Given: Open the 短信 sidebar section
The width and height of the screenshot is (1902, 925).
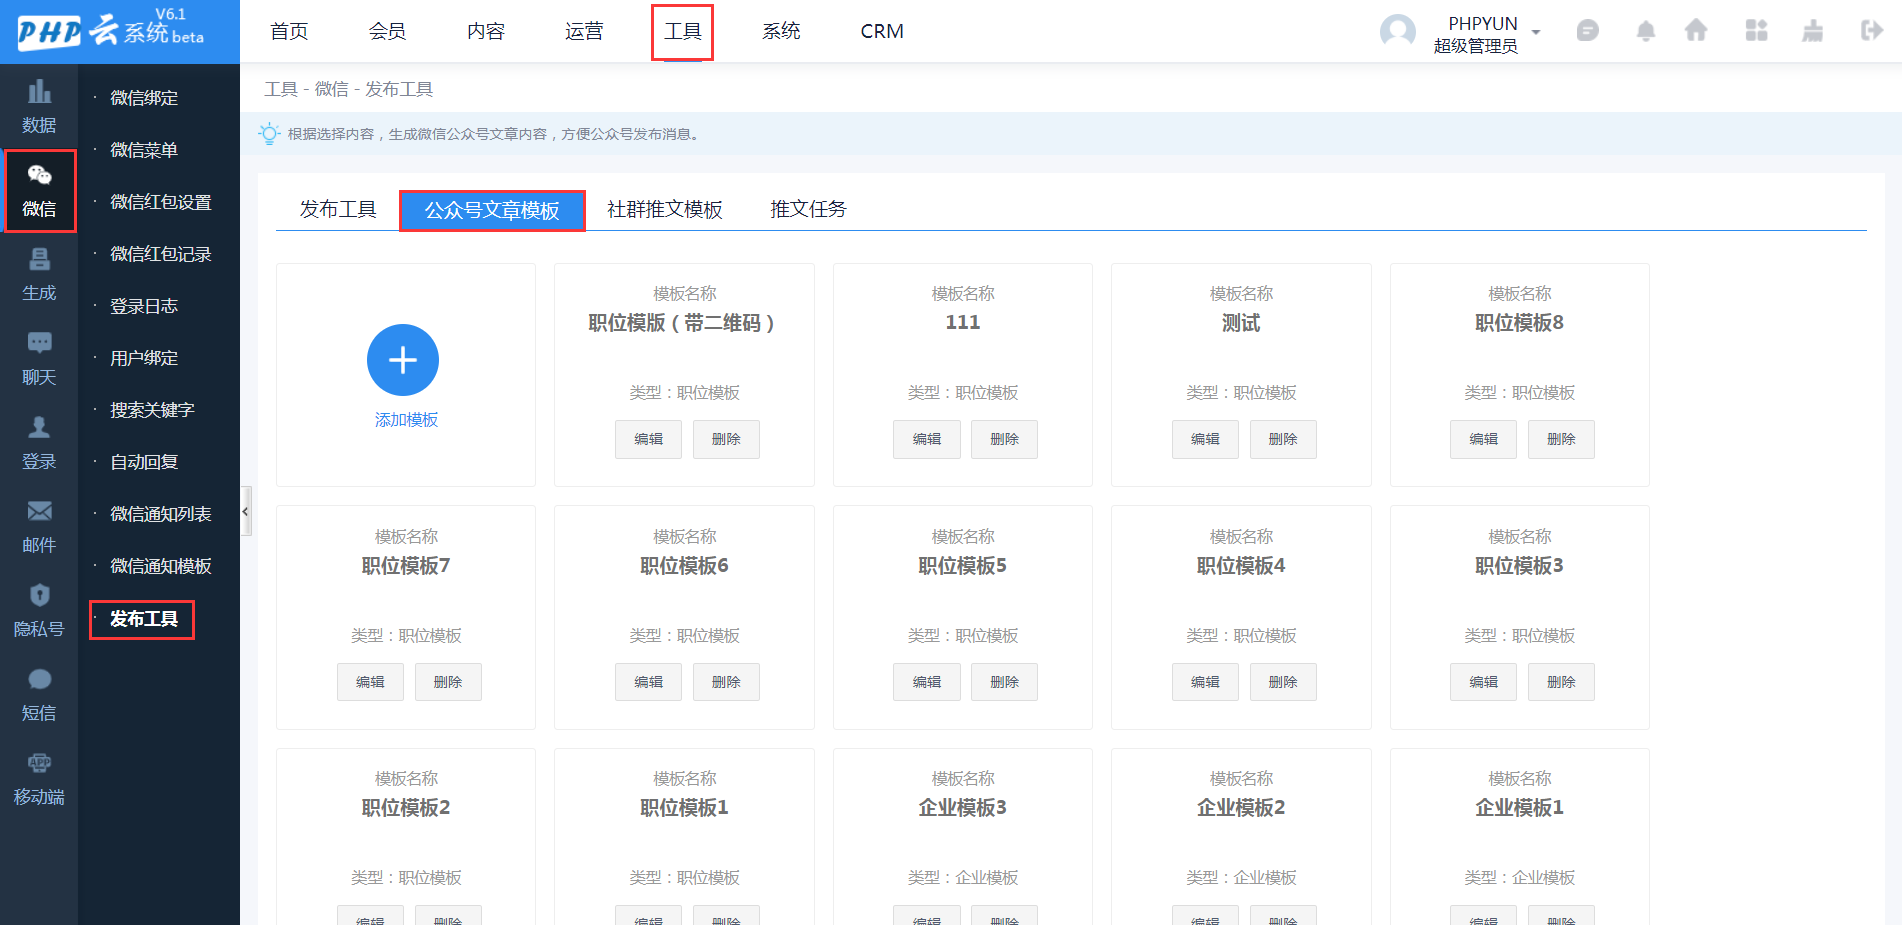Looking at the screenshot, I should click(39, 695).
